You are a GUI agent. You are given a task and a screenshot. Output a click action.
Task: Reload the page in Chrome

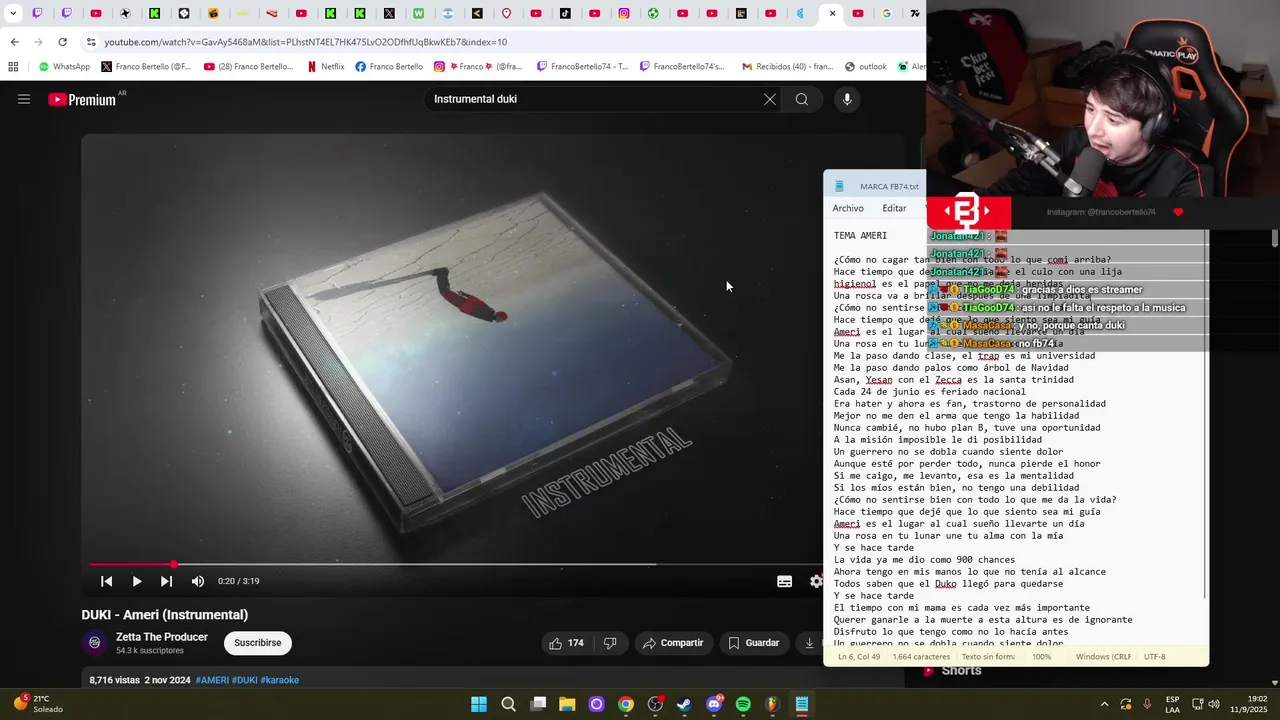(62, 42)
